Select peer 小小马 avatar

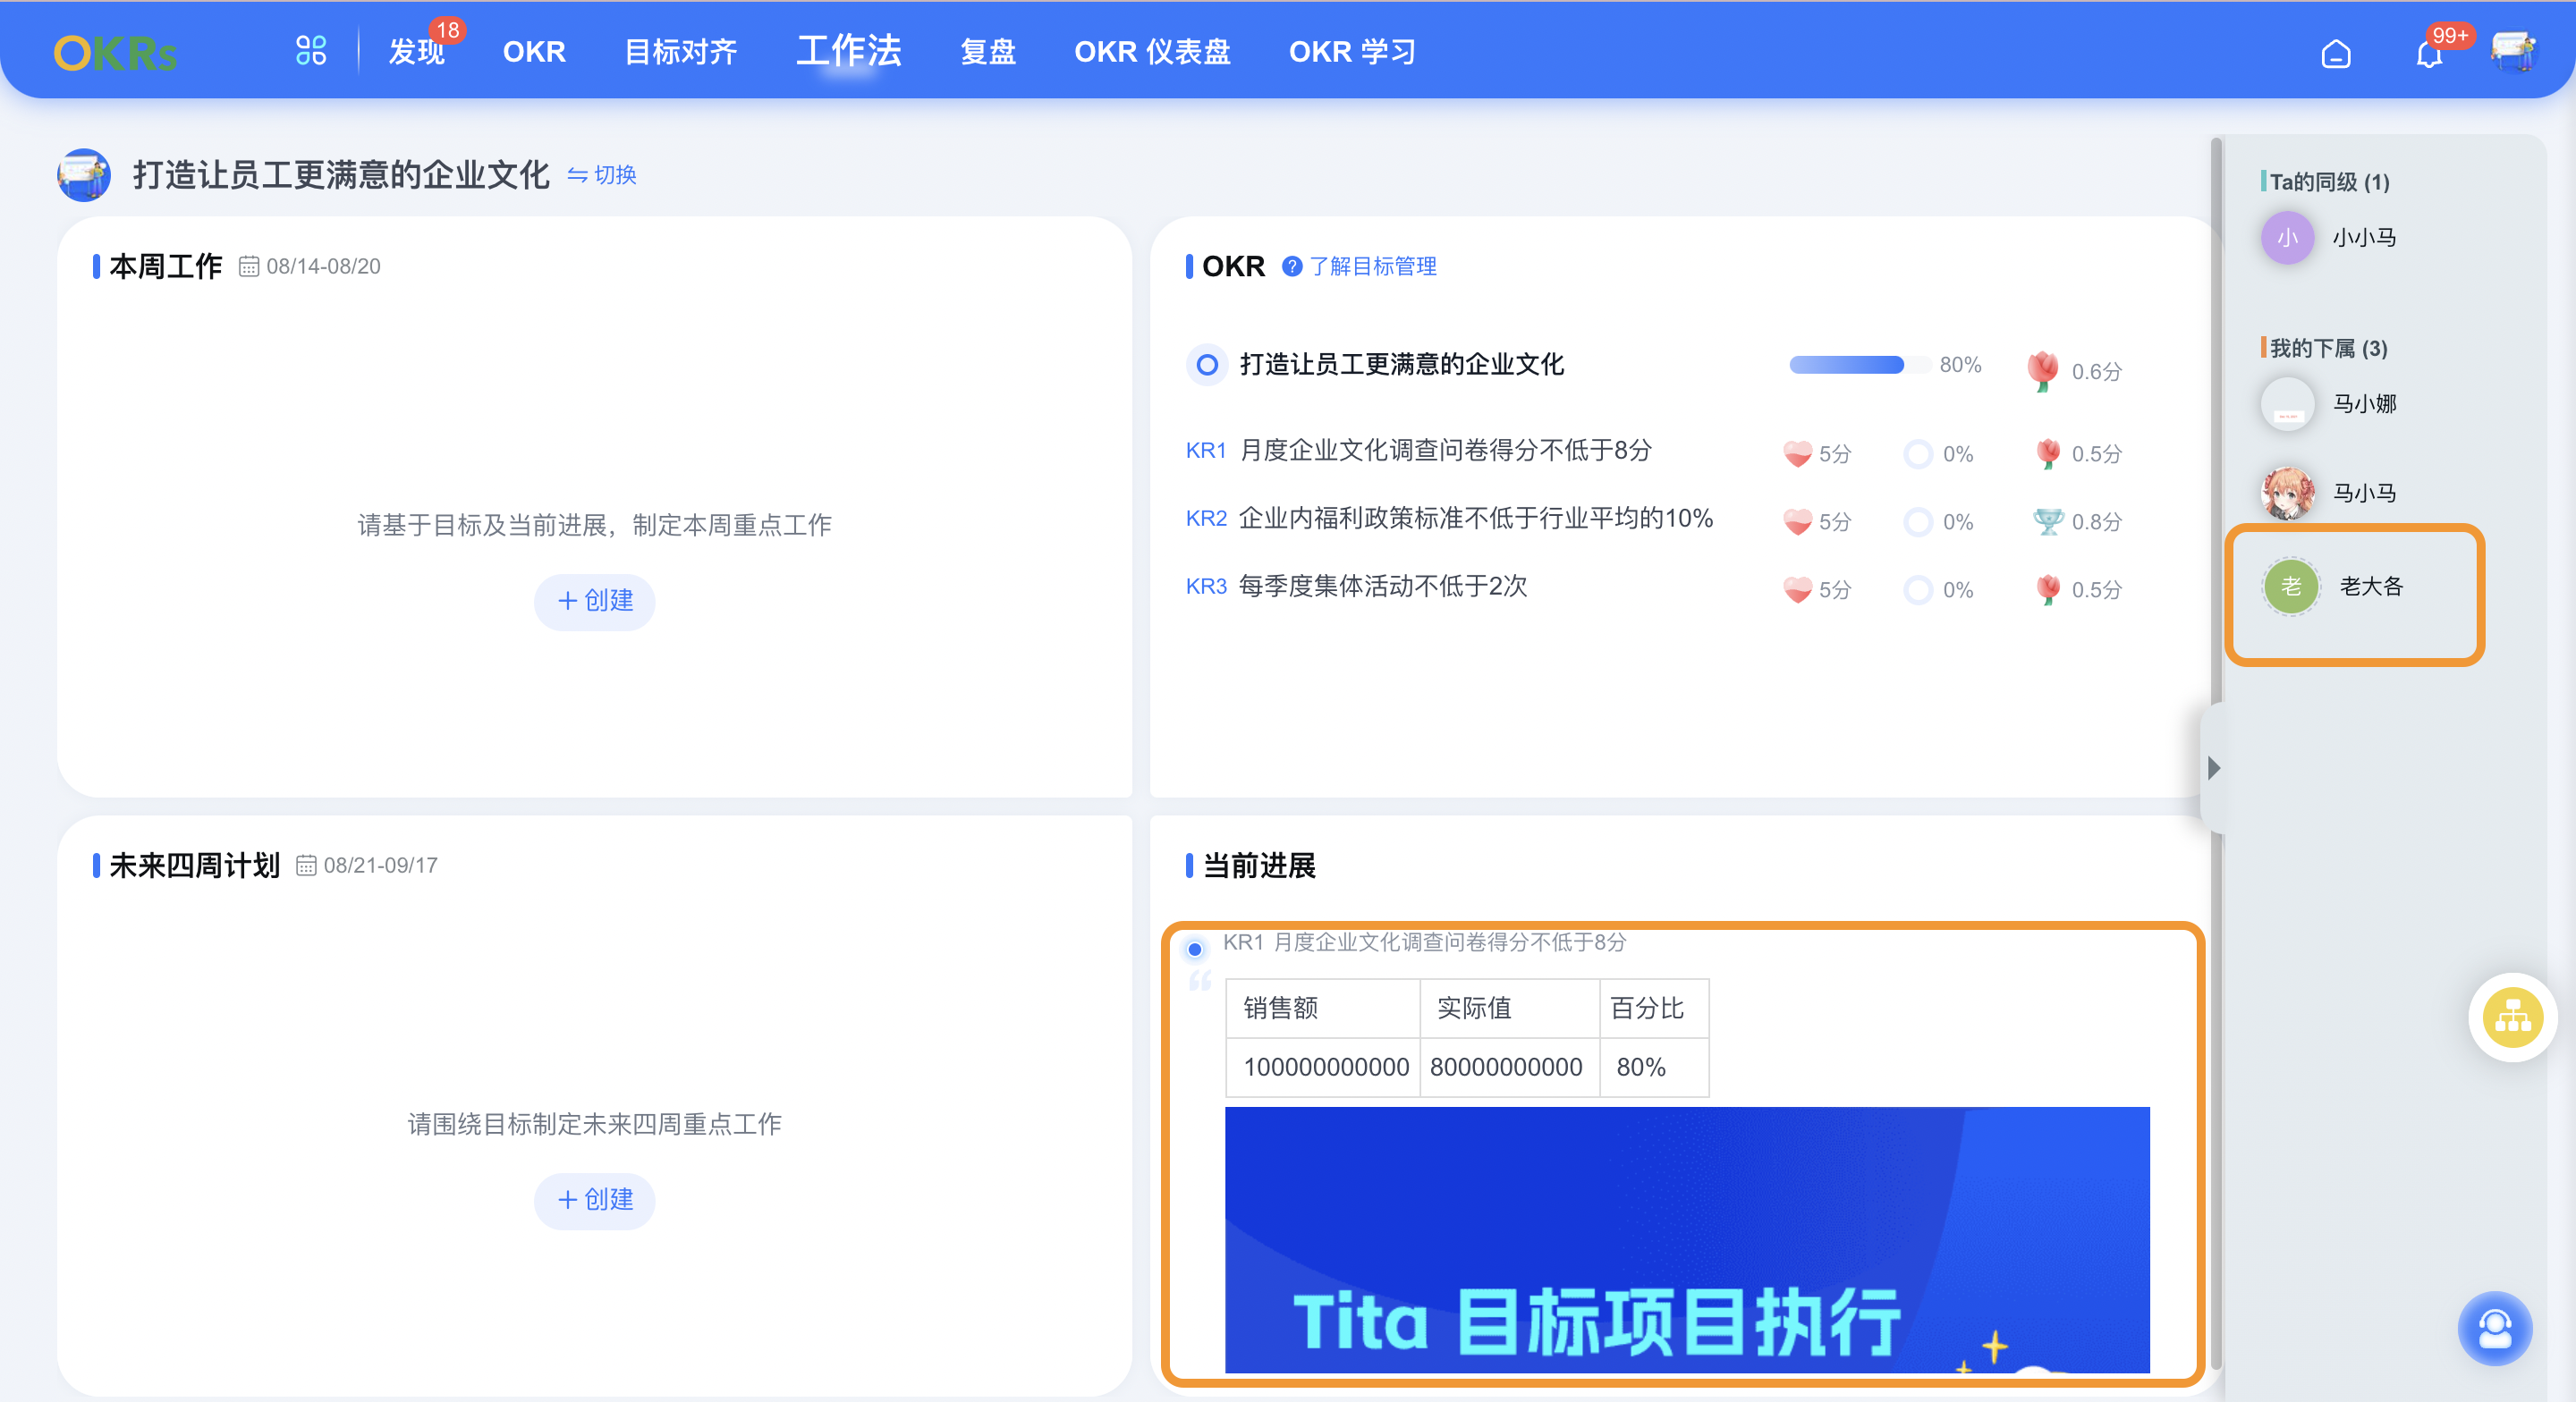click(x=2287, y=237)
